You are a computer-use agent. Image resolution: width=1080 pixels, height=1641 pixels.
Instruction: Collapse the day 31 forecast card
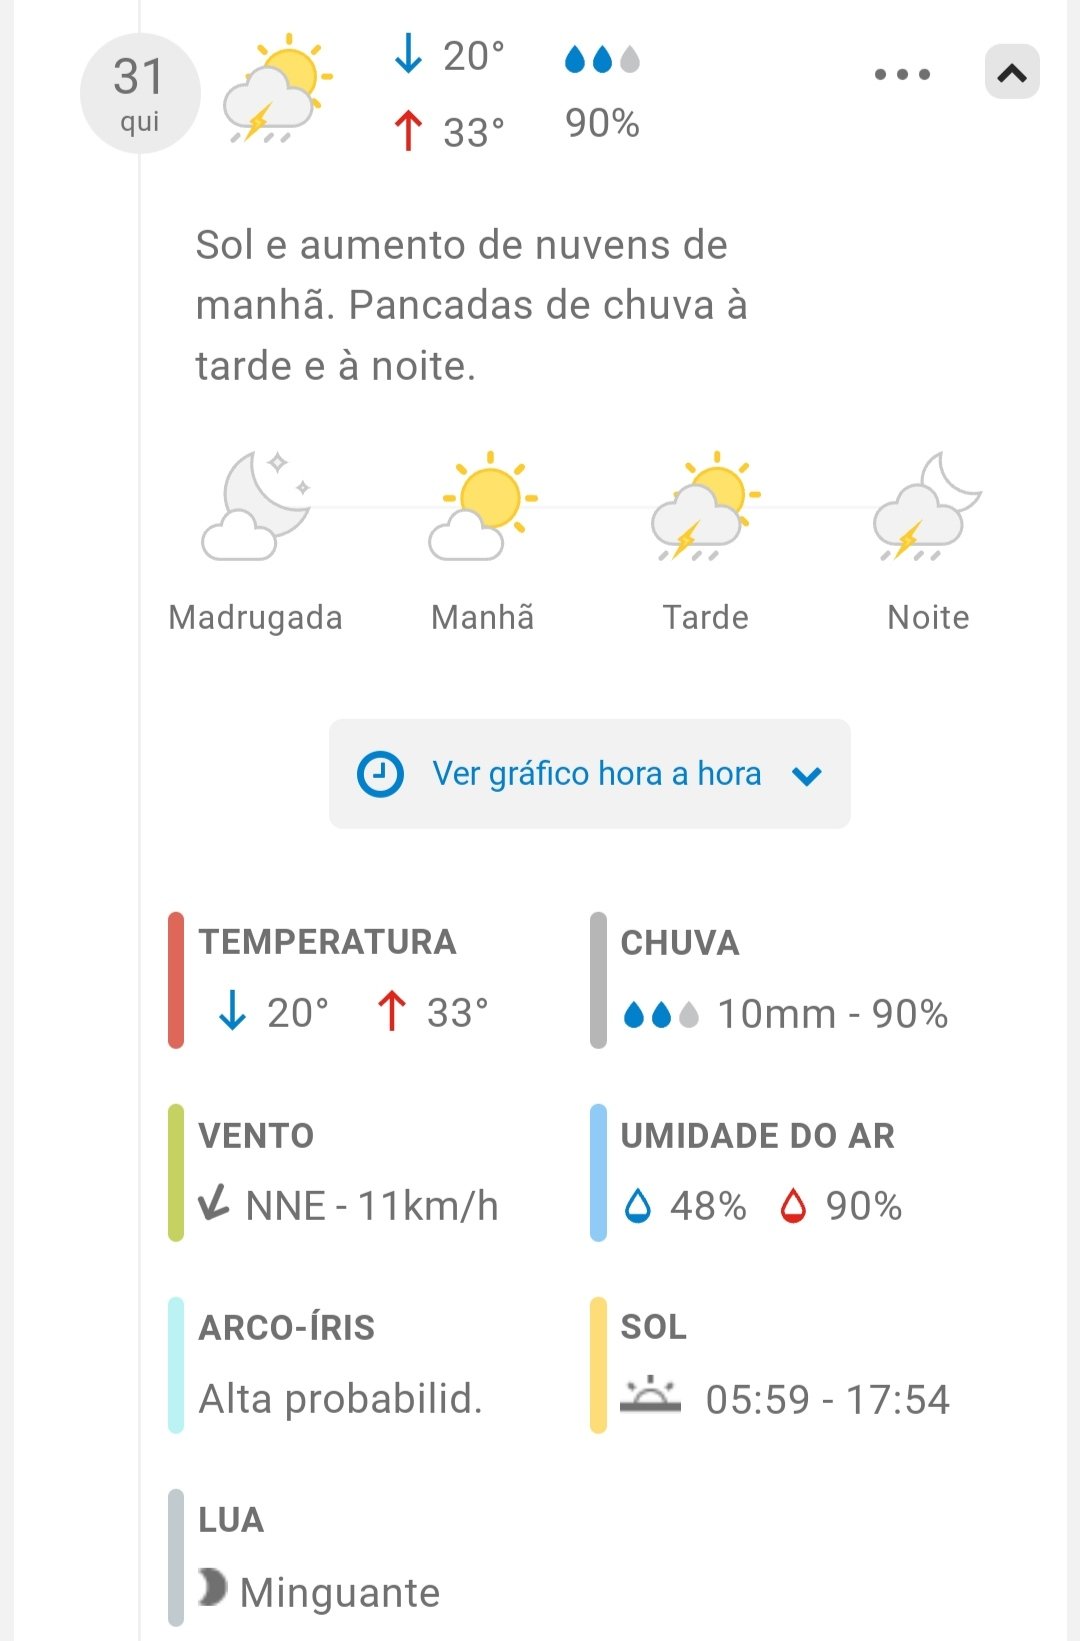(1012, 72)
